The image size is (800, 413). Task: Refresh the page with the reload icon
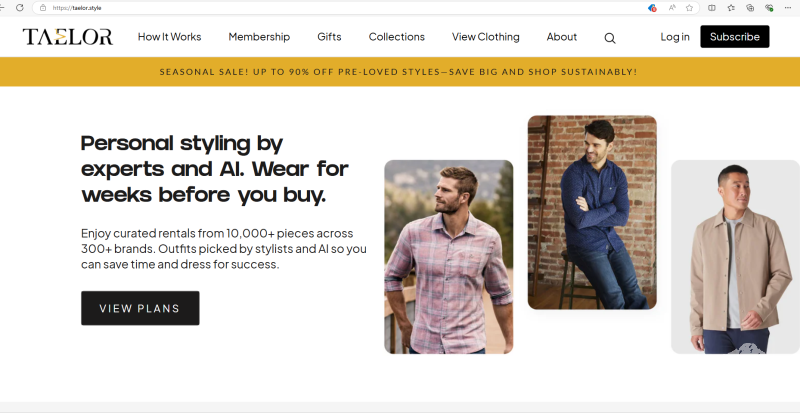[x=20, y=7]
